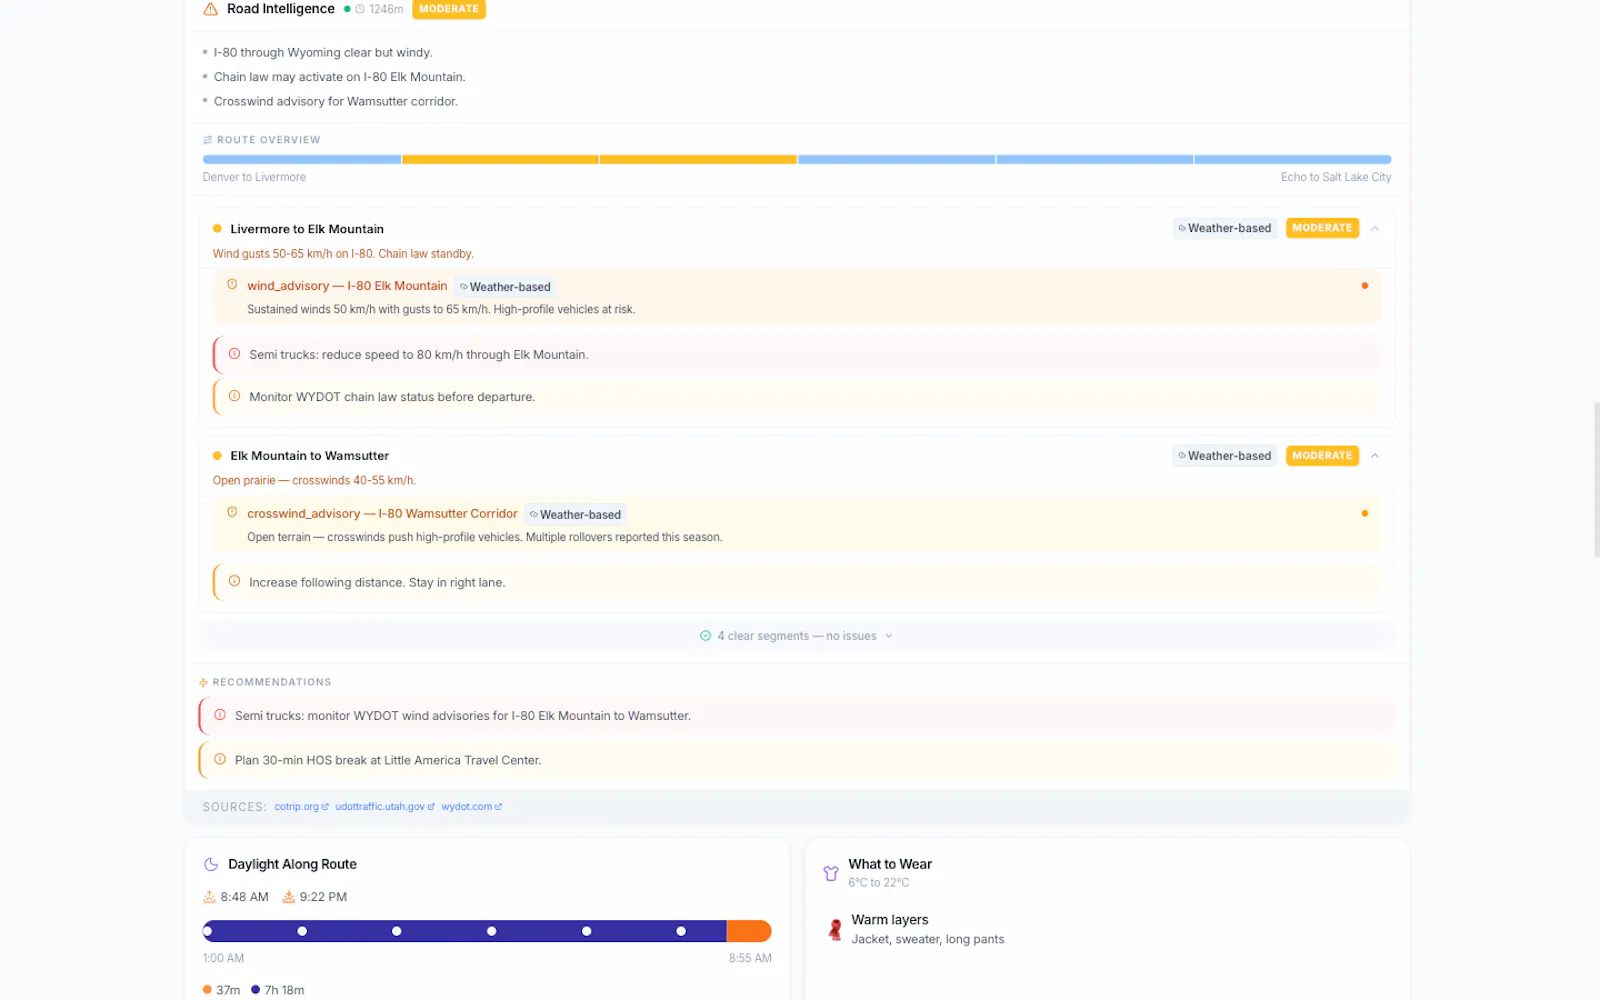Click MODERATE badge for Elk Mountain to Wamsutter
Viewport: 1600px width, 1000px height.
click(x=1322, y=456)
